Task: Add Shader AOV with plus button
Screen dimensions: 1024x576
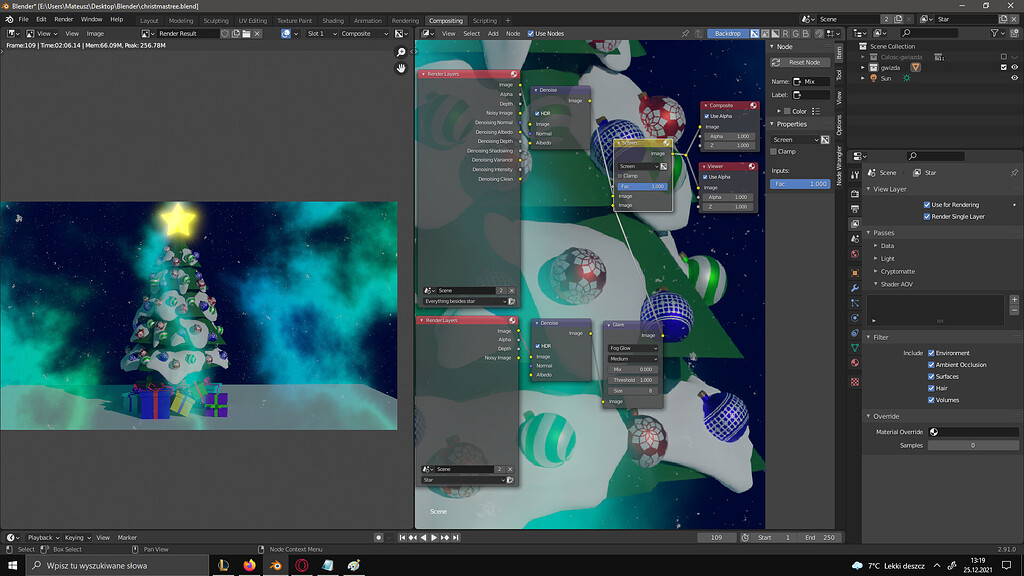Action: click(x=1014, y=300)
